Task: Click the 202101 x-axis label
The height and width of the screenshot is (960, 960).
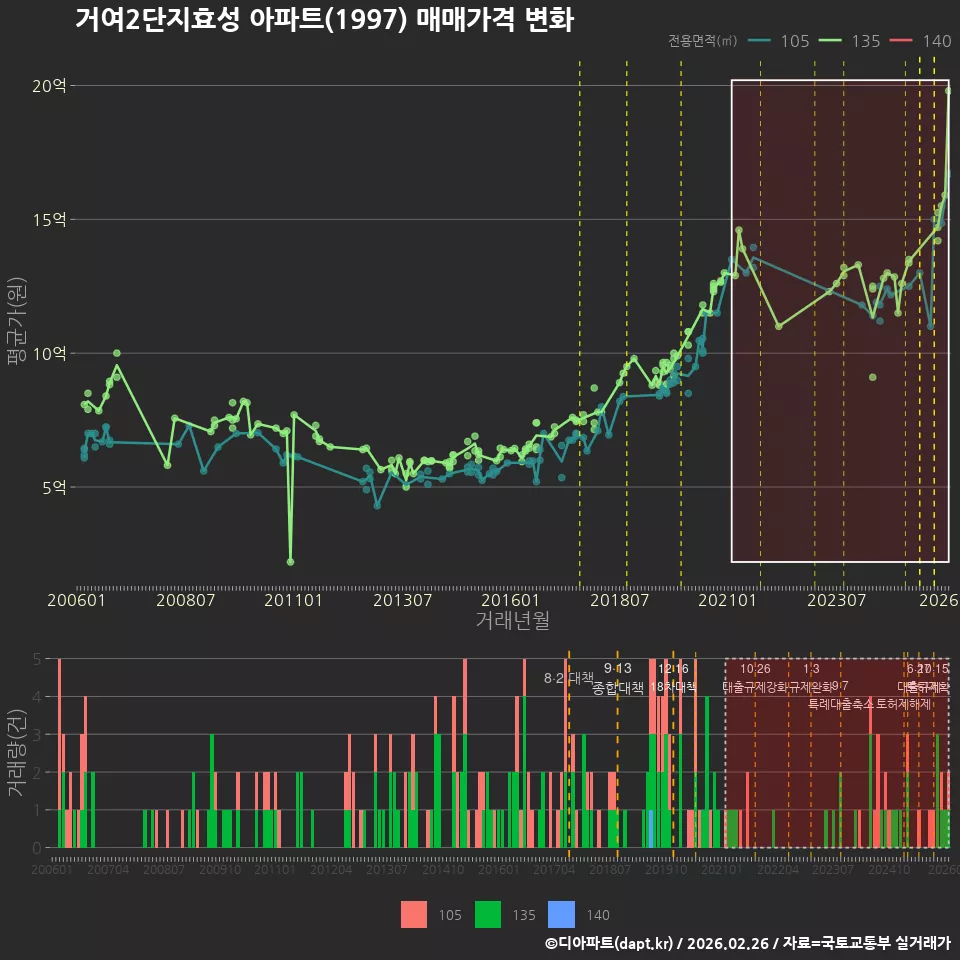Action: [727, 600]
